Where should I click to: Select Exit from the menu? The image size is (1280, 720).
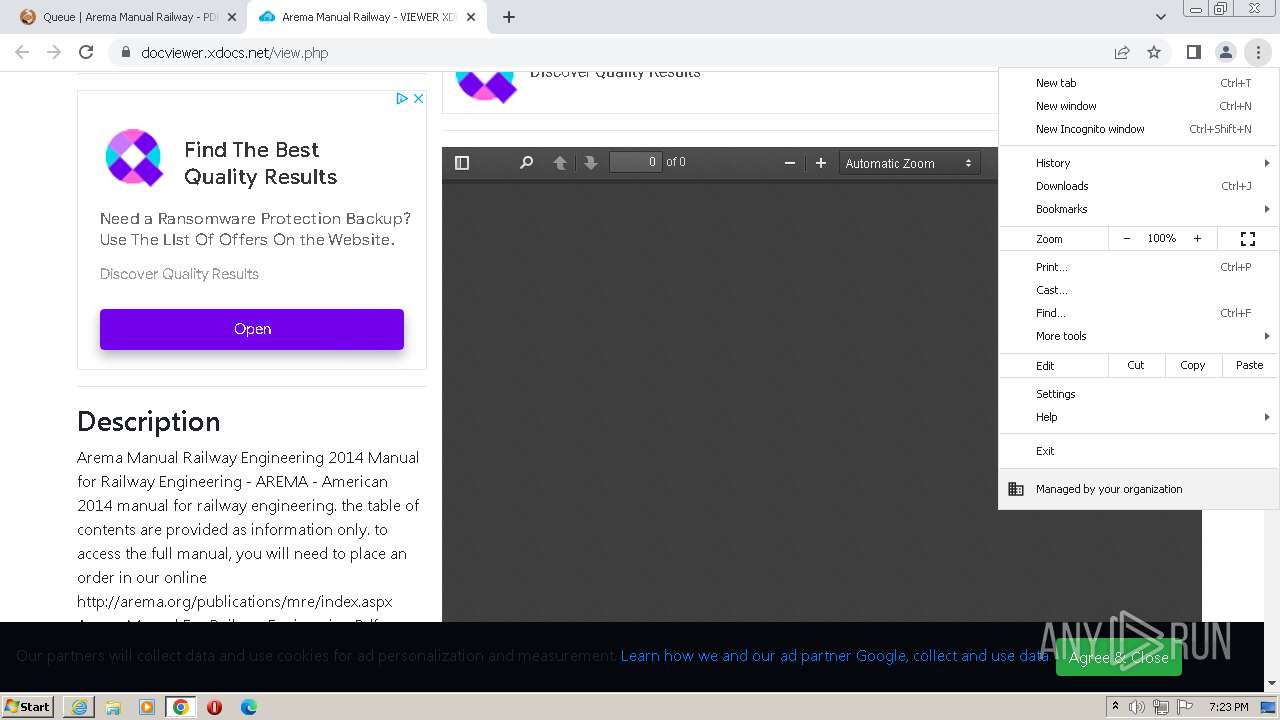1139,451
